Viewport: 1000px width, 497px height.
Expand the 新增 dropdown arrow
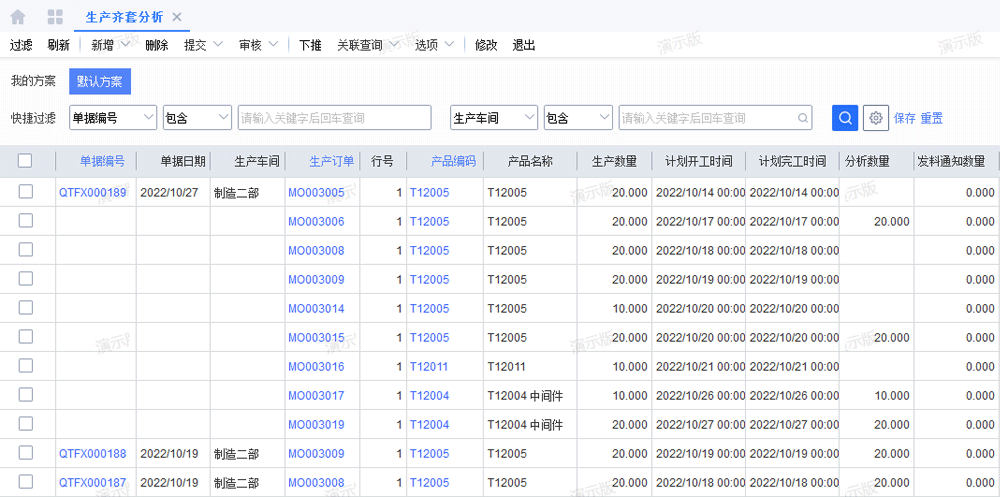pos(125,45)
